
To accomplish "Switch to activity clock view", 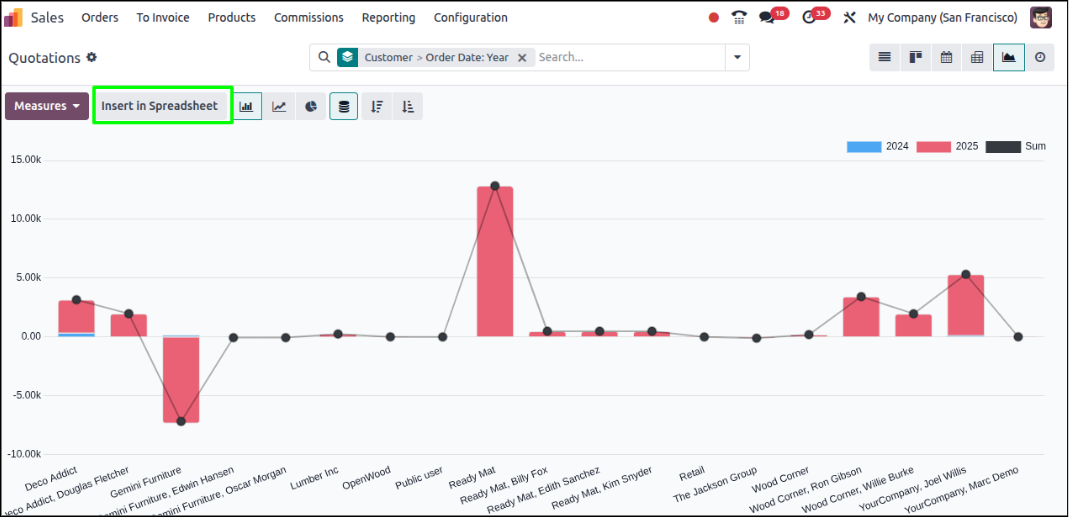I will [x=1040, y=57].
